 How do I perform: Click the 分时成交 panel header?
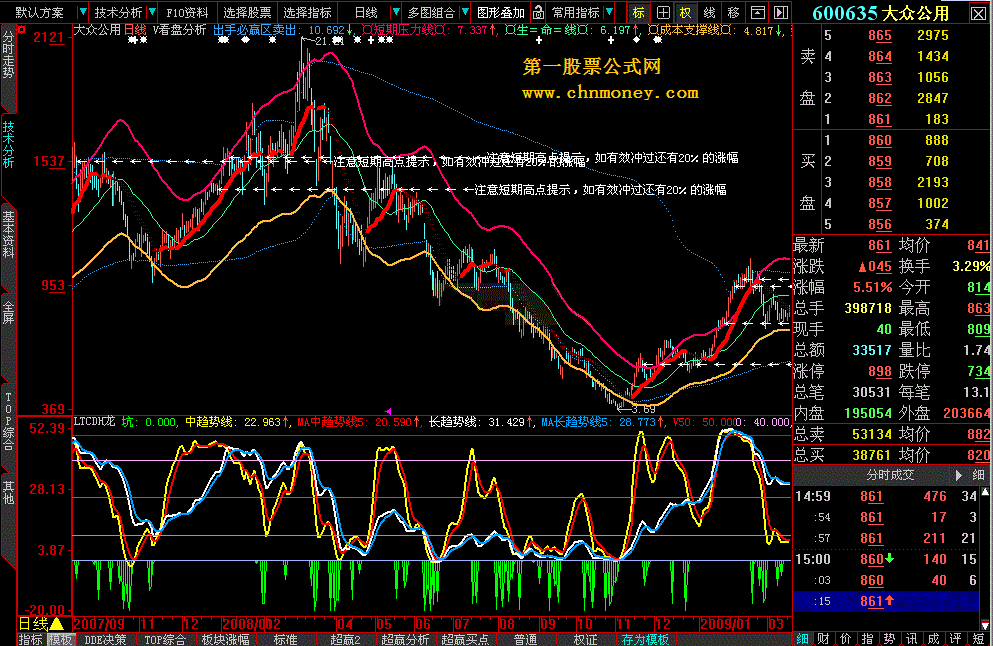pos(890,475)
